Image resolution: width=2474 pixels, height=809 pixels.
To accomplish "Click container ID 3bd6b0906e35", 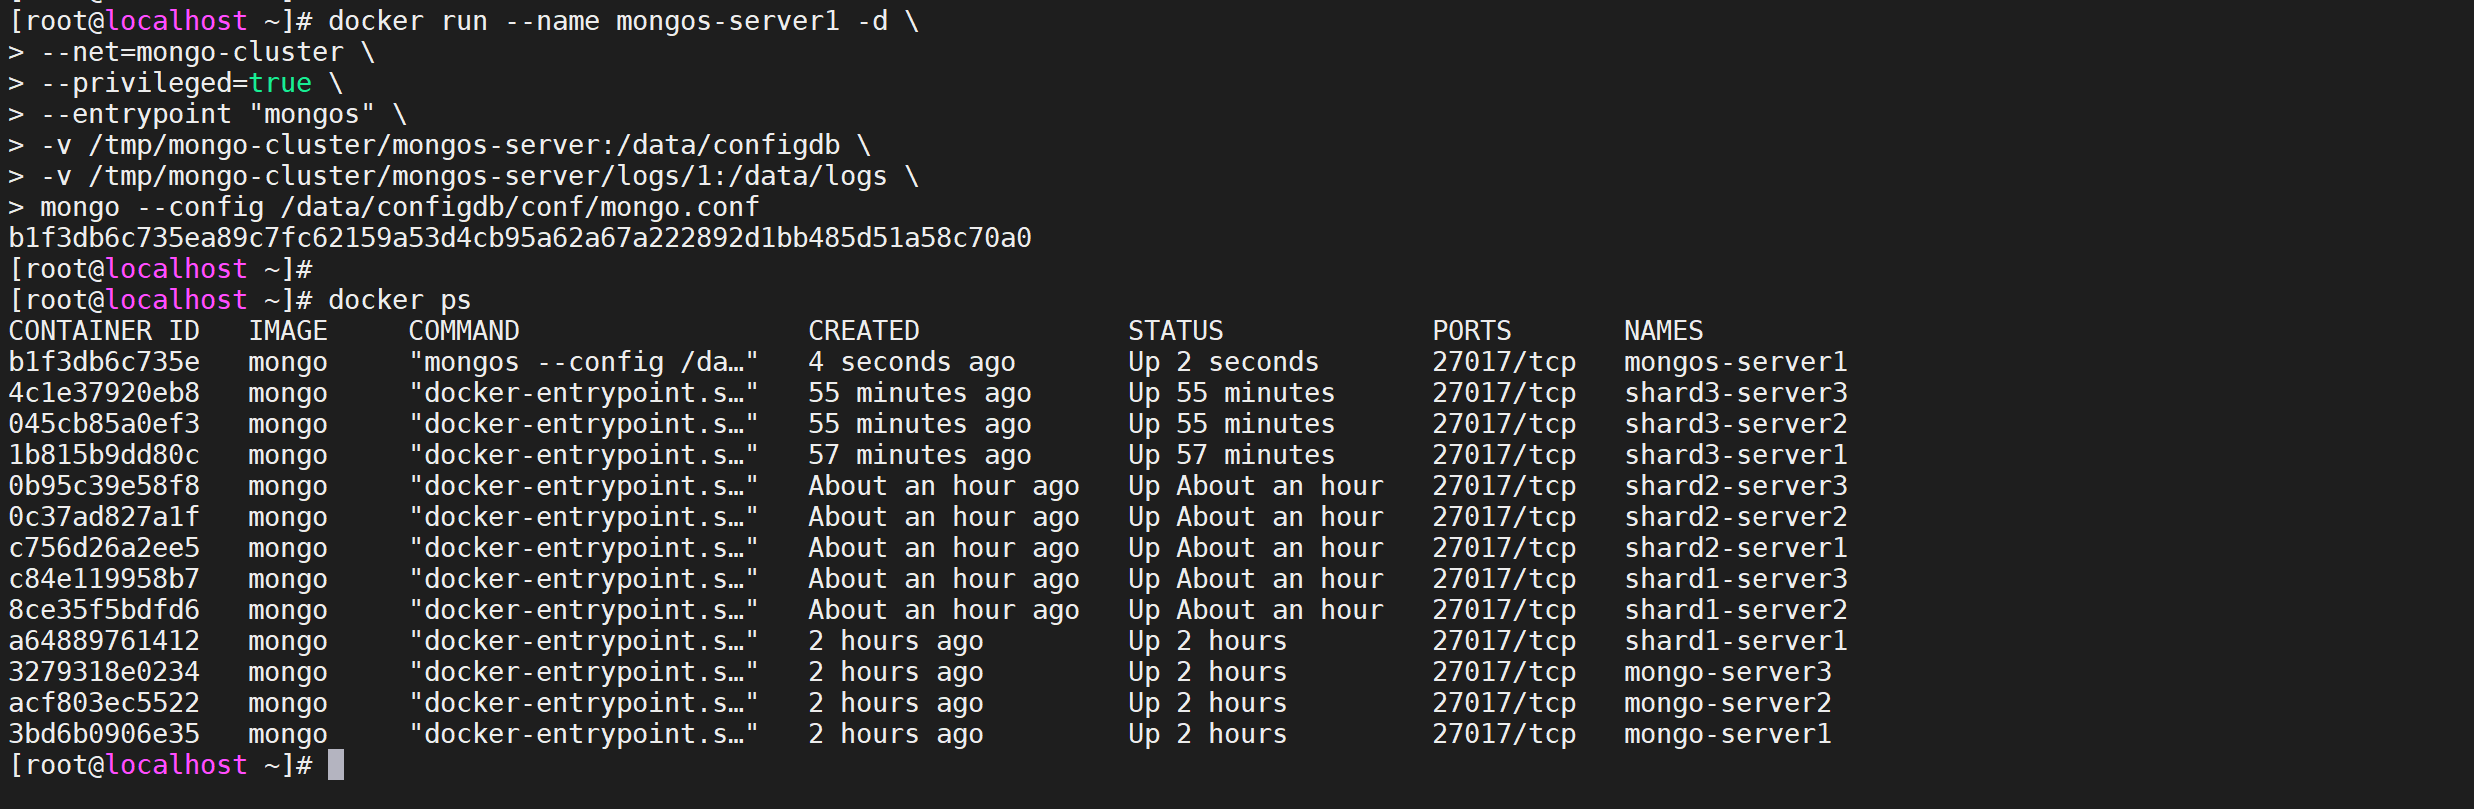I will click(x=104, y=734).
